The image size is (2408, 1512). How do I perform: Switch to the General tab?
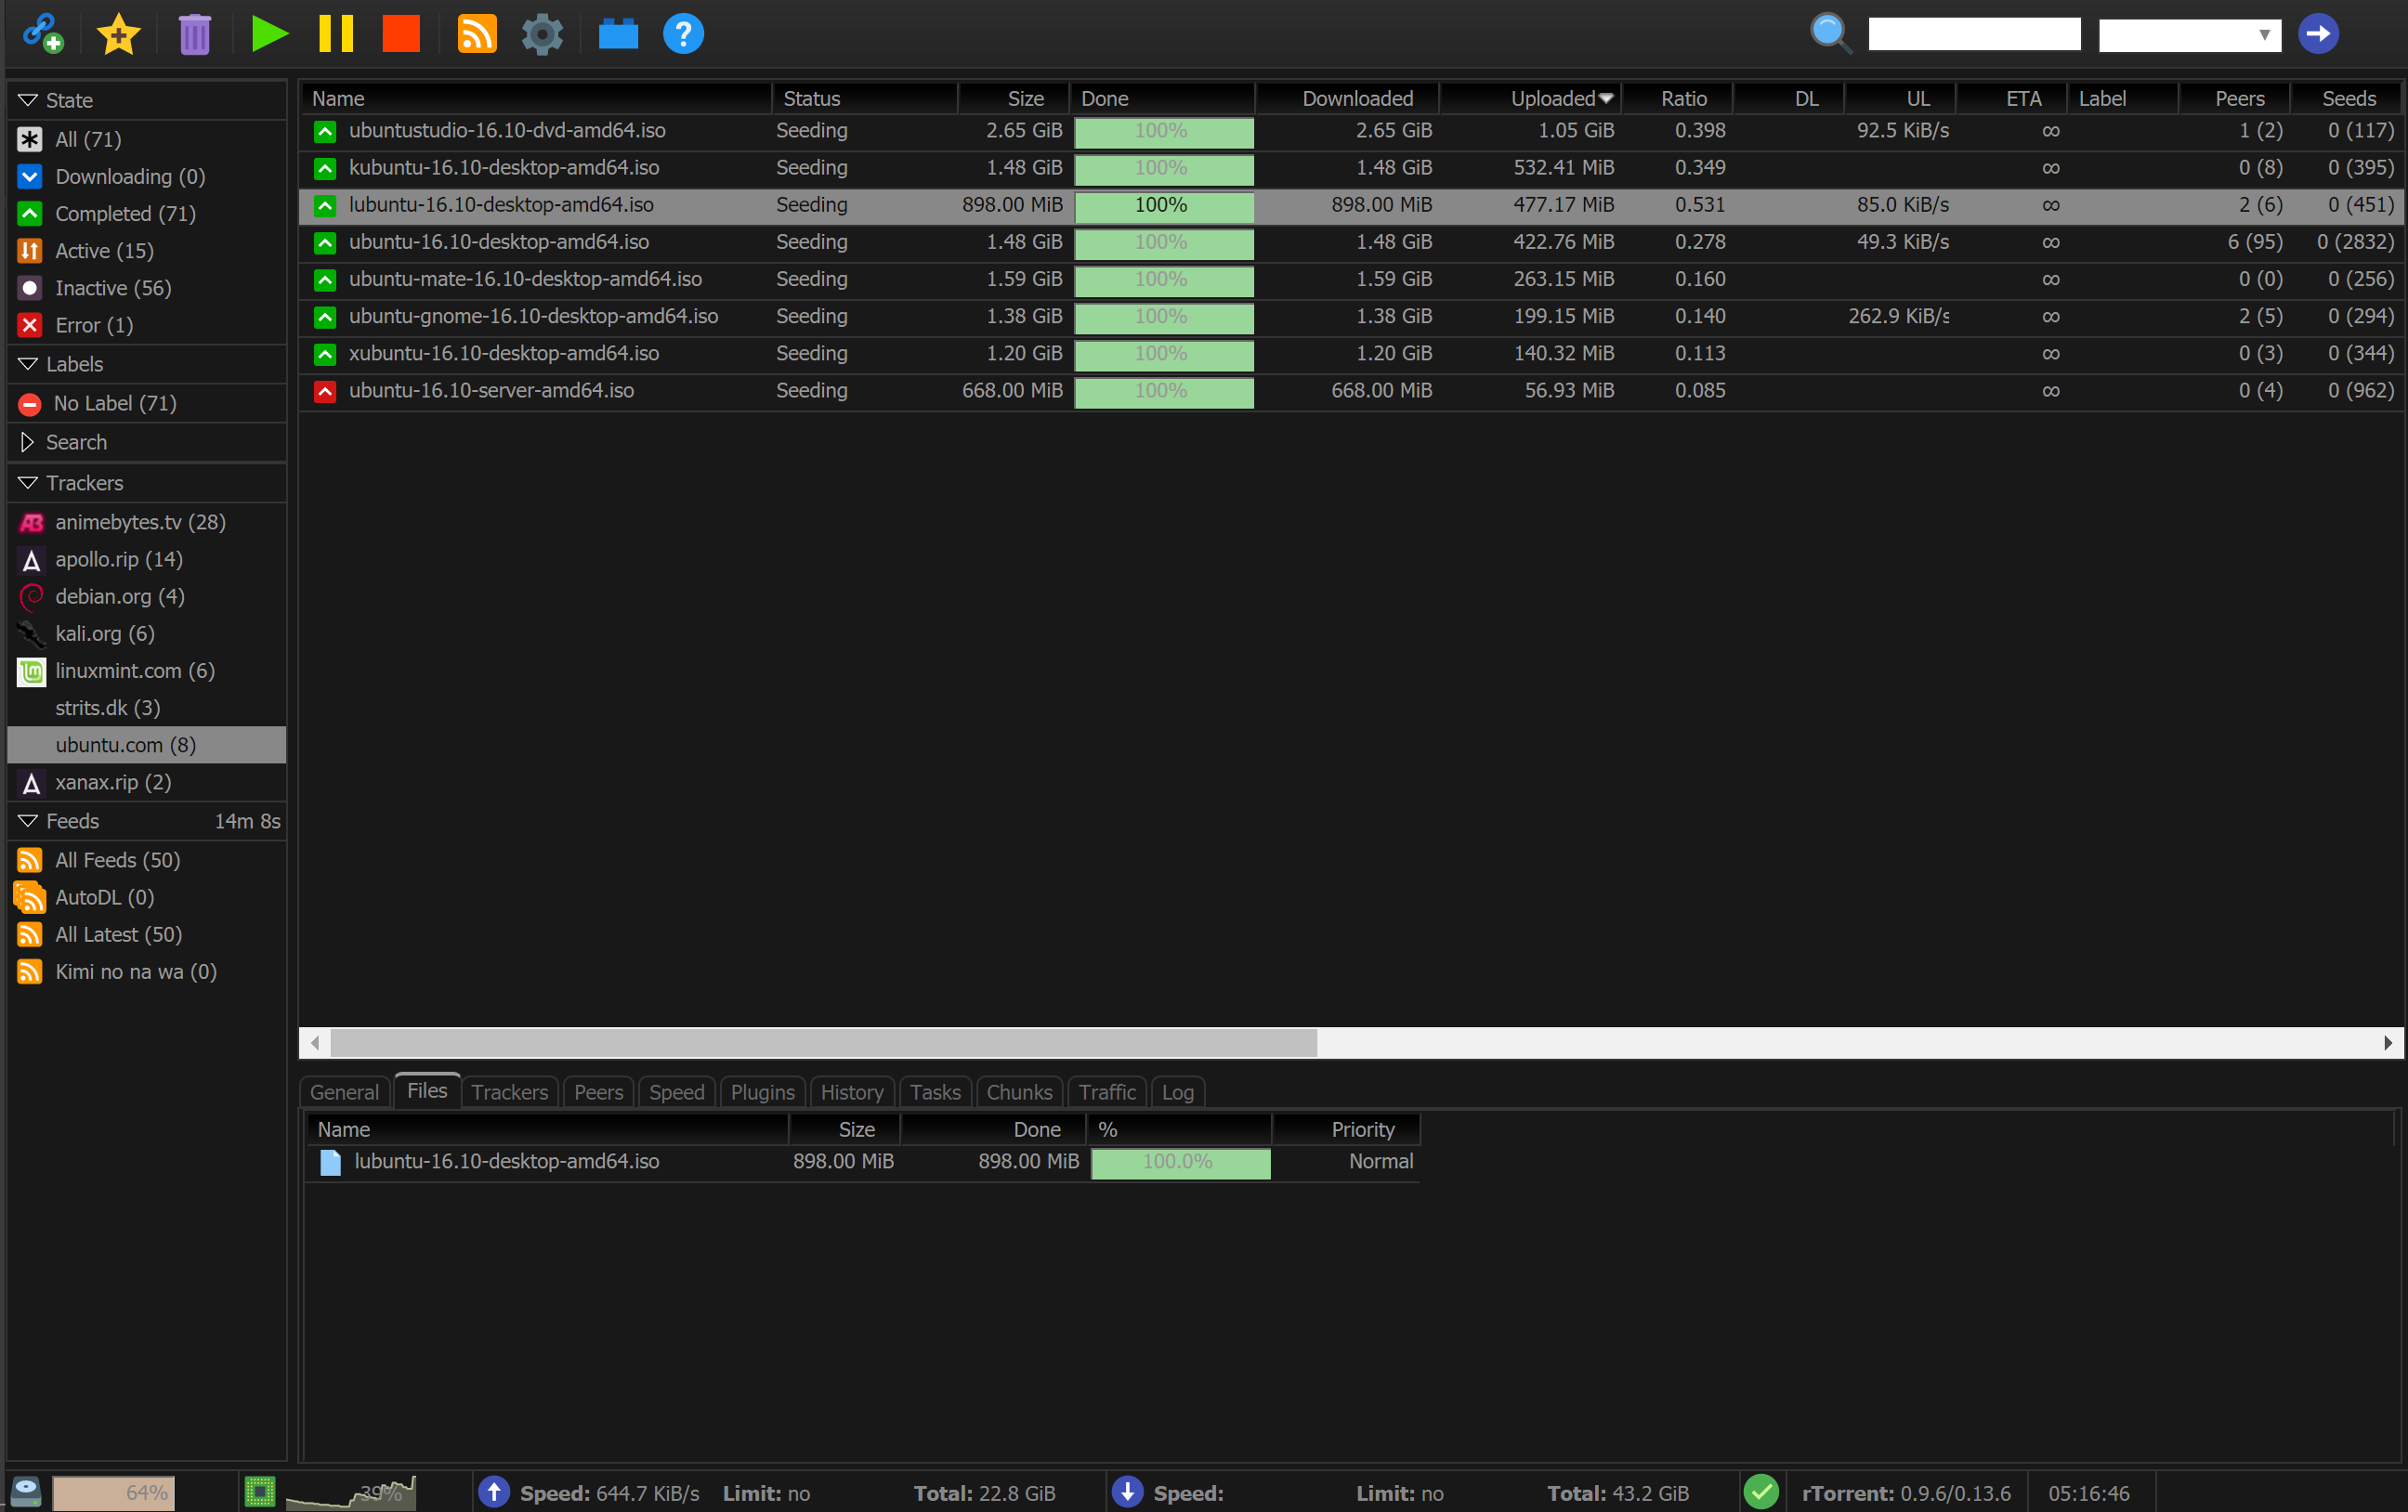pyautogui.click(x=344, y=1092)
